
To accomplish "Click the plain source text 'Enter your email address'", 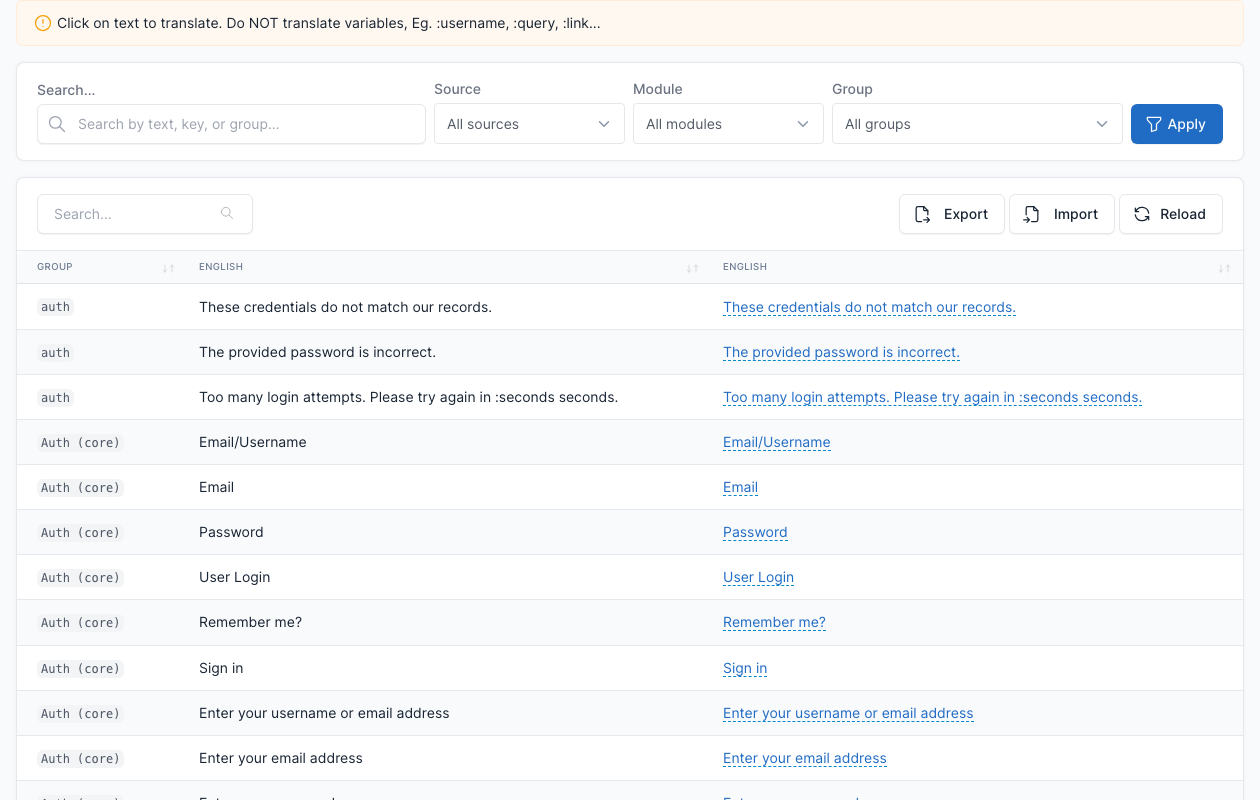I will tap(281, 758).
